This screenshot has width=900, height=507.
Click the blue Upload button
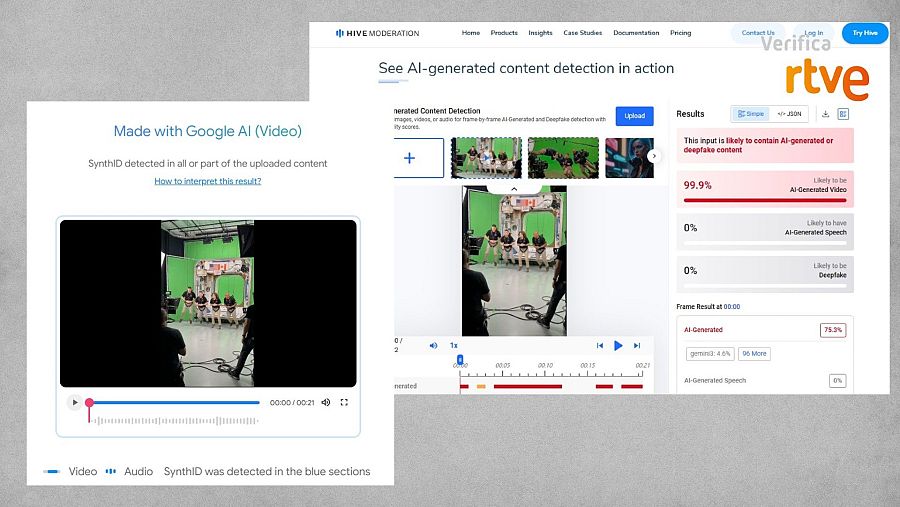click(634, 115)
